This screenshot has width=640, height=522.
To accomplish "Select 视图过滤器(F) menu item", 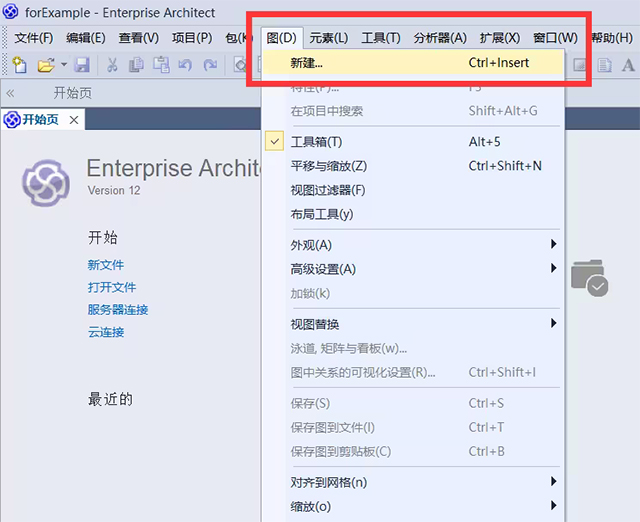I will tap(413, 190).
